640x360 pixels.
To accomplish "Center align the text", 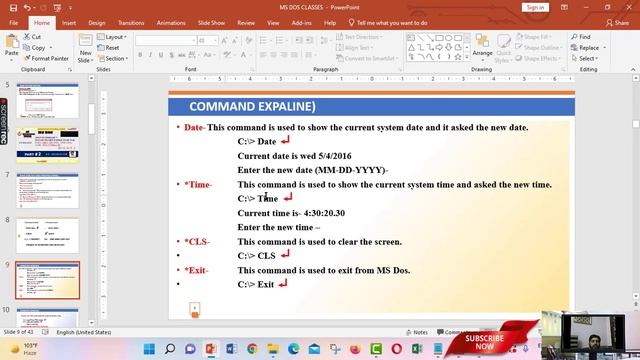I will coord(273,55).
